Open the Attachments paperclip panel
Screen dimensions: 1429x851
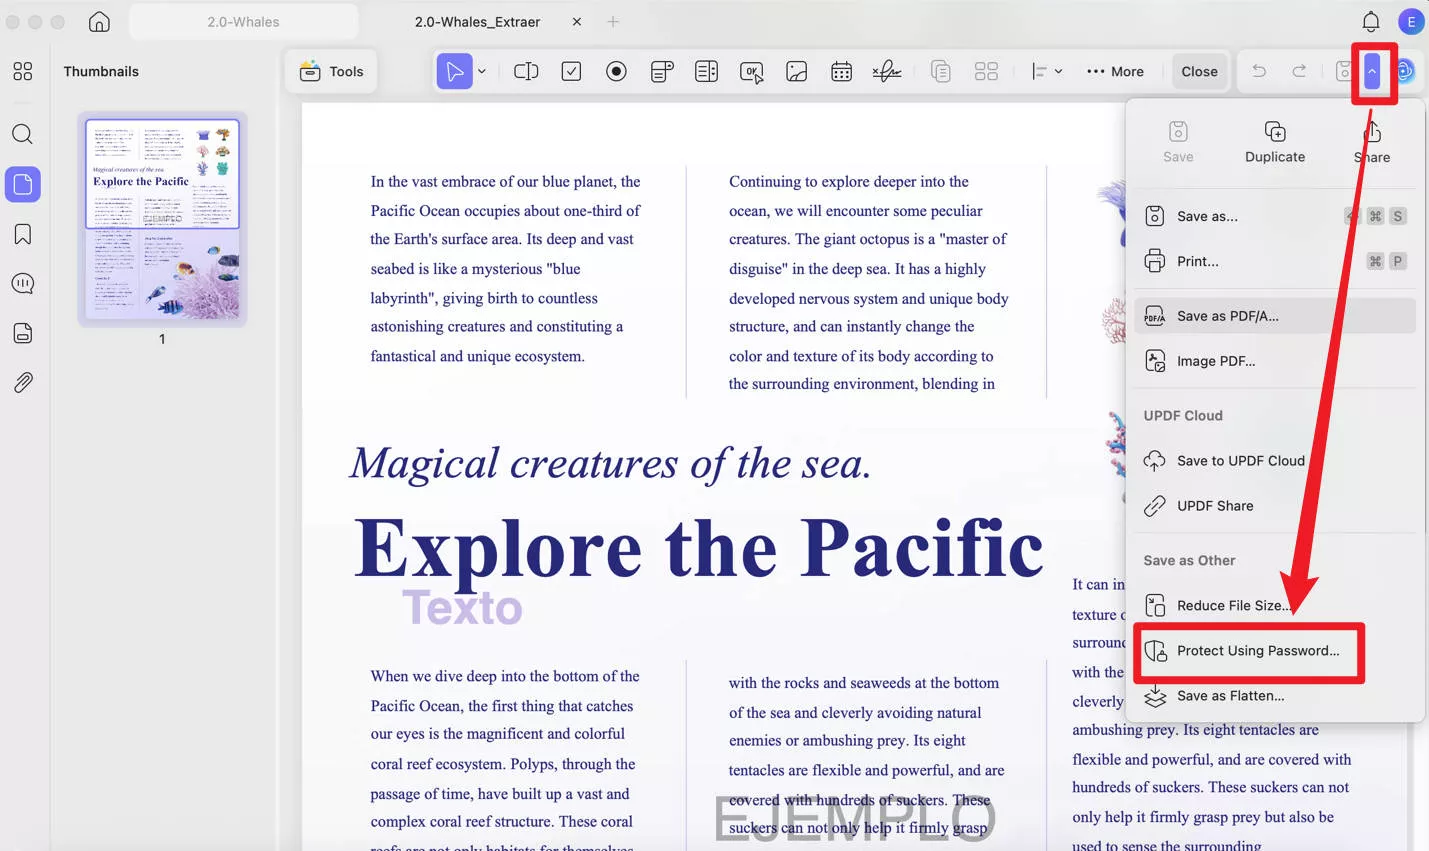[22, 382]
